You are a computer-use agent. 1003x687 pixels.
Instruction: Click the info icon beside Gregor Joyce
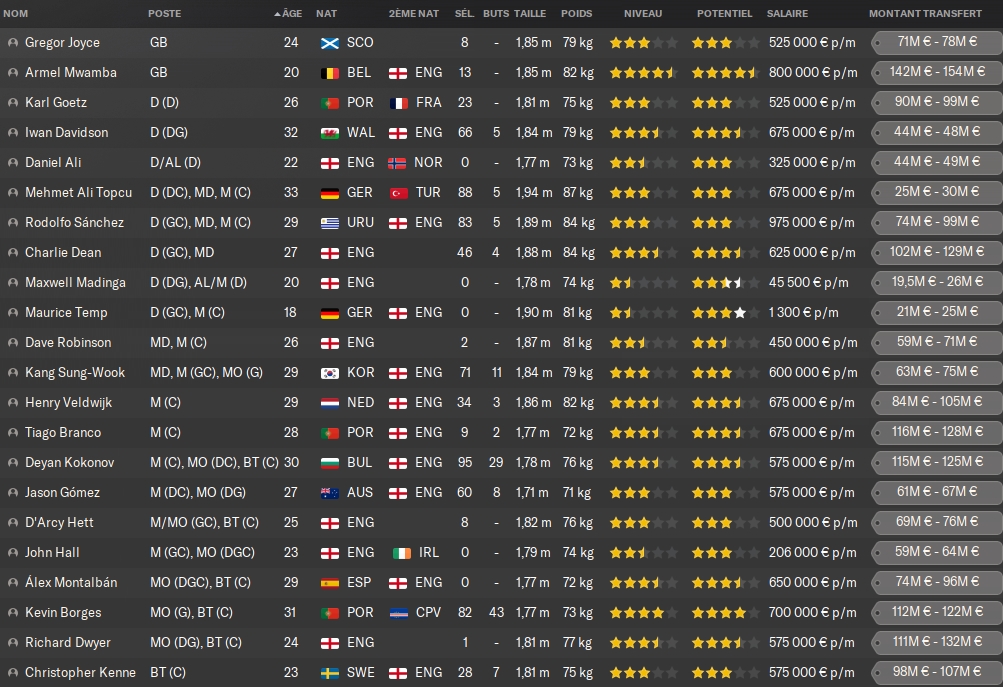[x=12, y=43]
